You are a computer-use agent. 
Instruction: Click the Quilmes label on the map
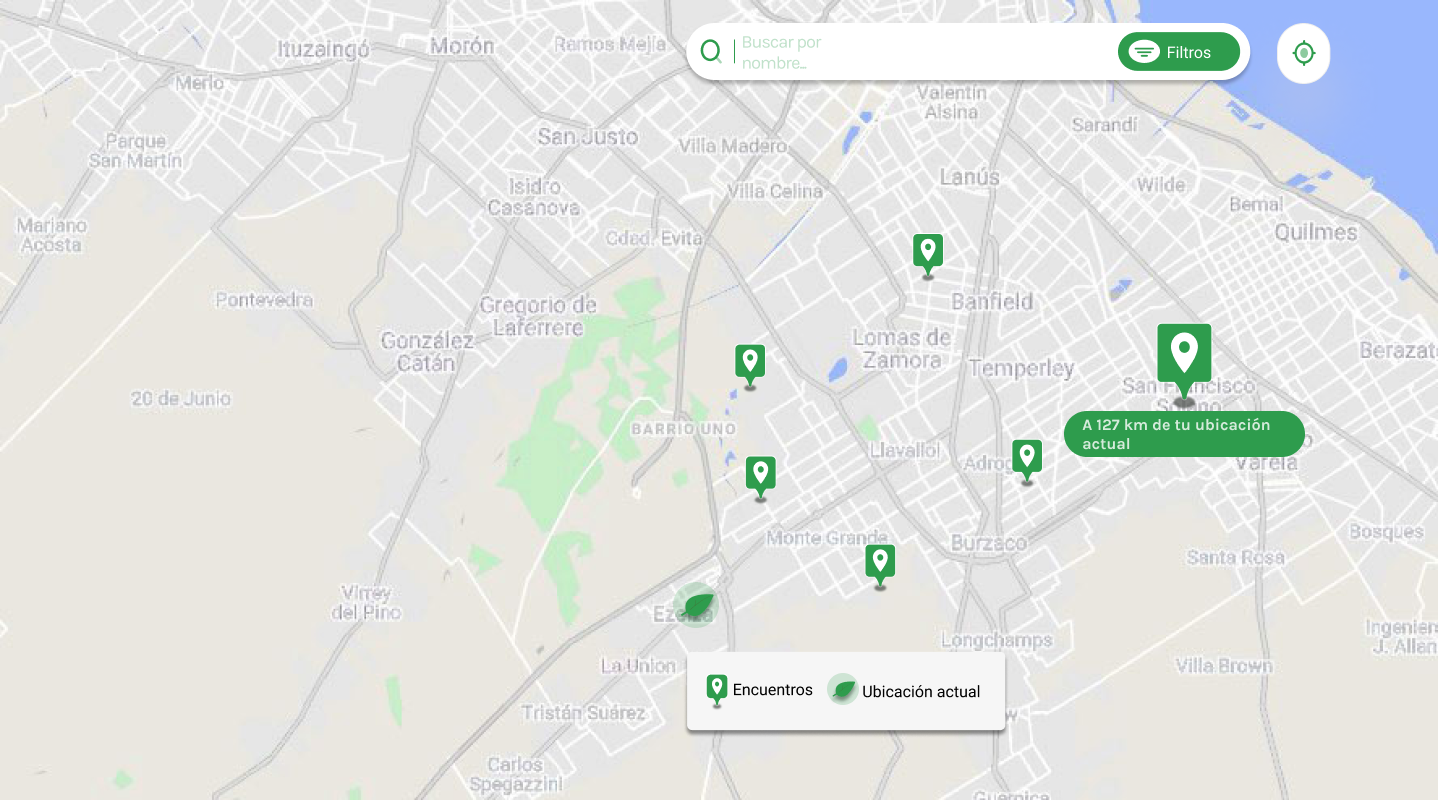point(1315,233)
